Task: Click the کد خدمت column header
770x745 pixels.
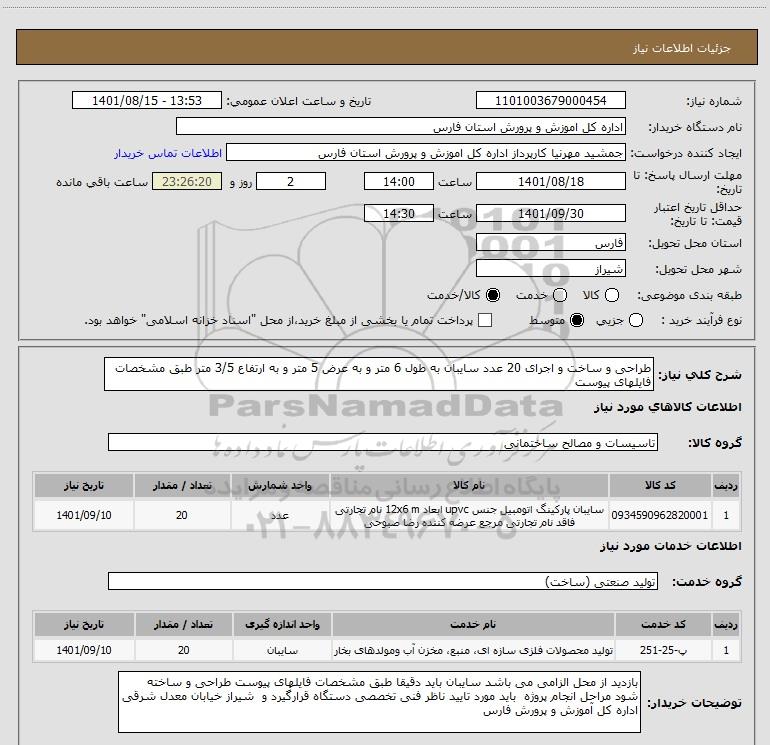Action: tap(663, 624)
